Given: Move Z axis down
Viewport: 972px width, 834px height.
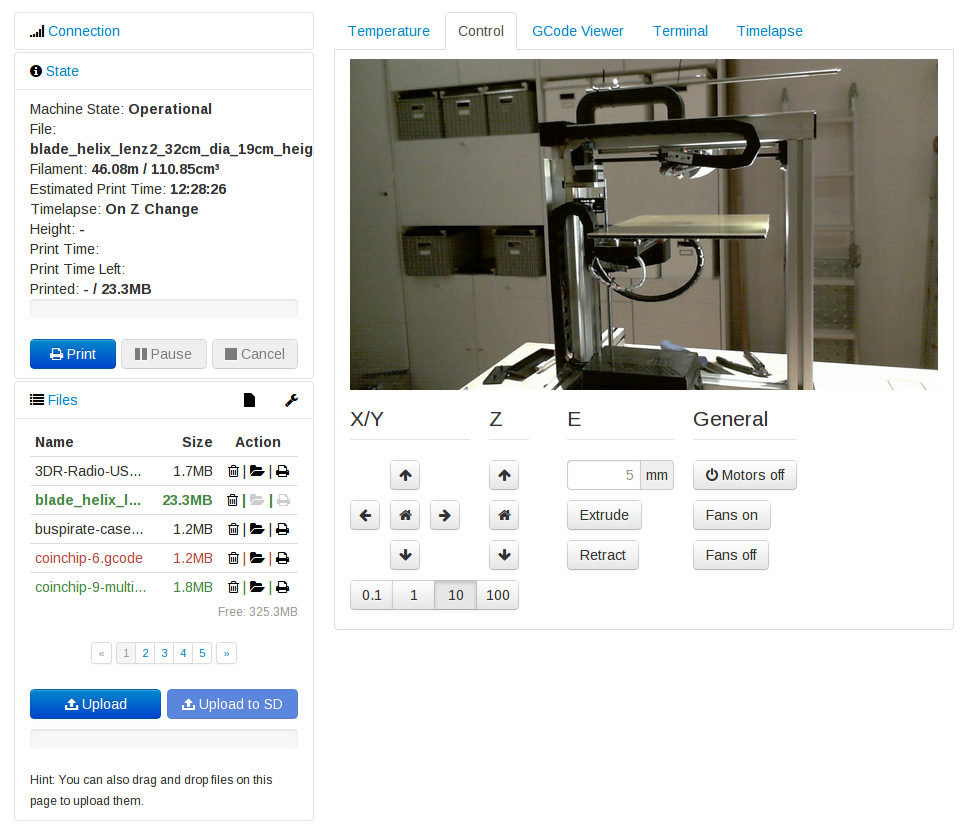Looking at the screenshot, I should coord(504,555).
